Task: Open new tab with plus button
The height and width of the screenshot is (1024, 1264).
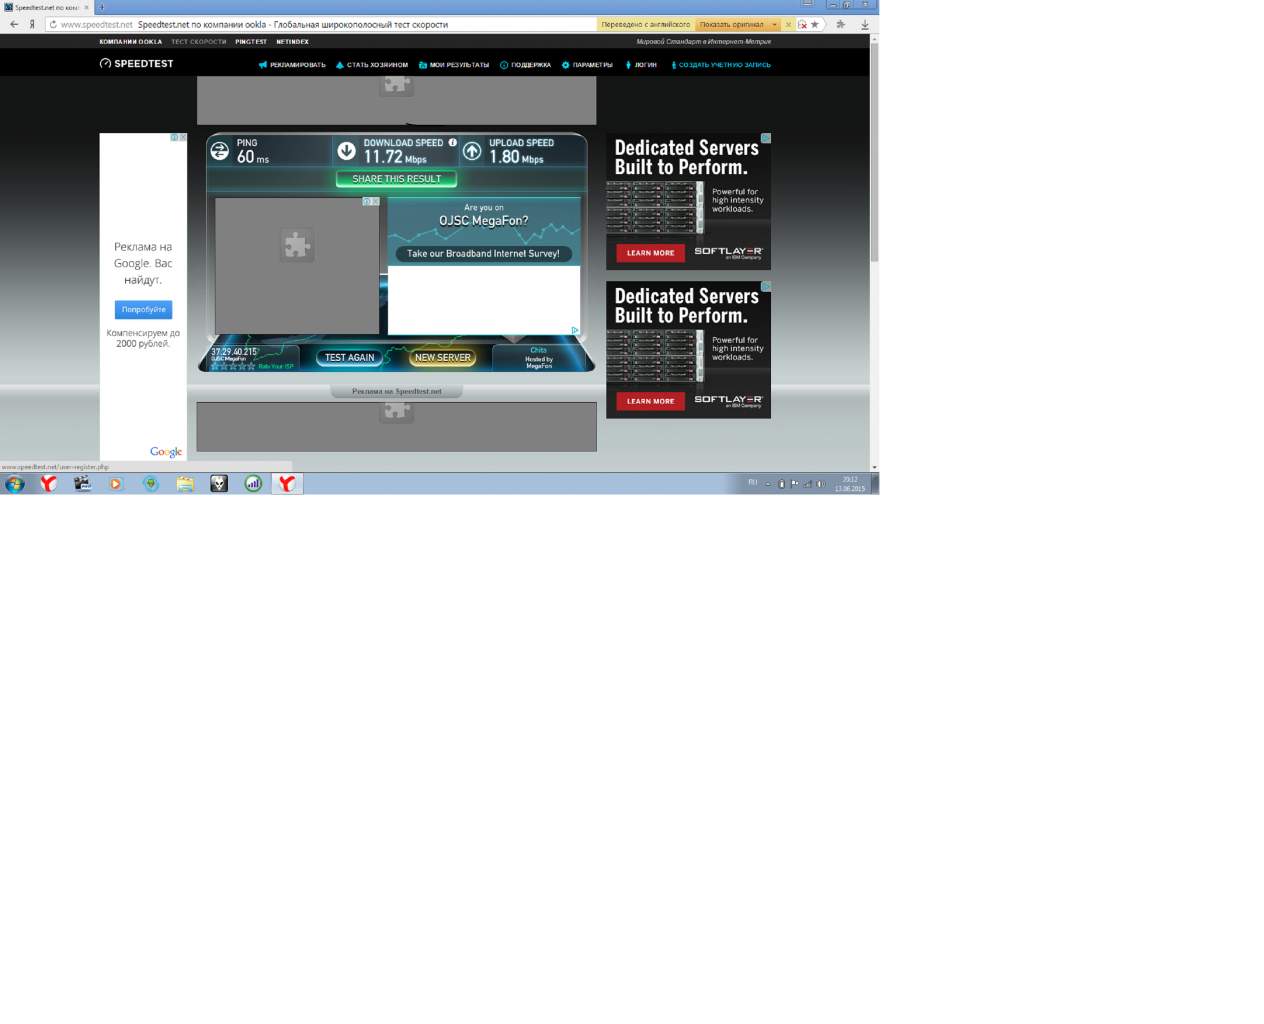Action: [101, 7]
